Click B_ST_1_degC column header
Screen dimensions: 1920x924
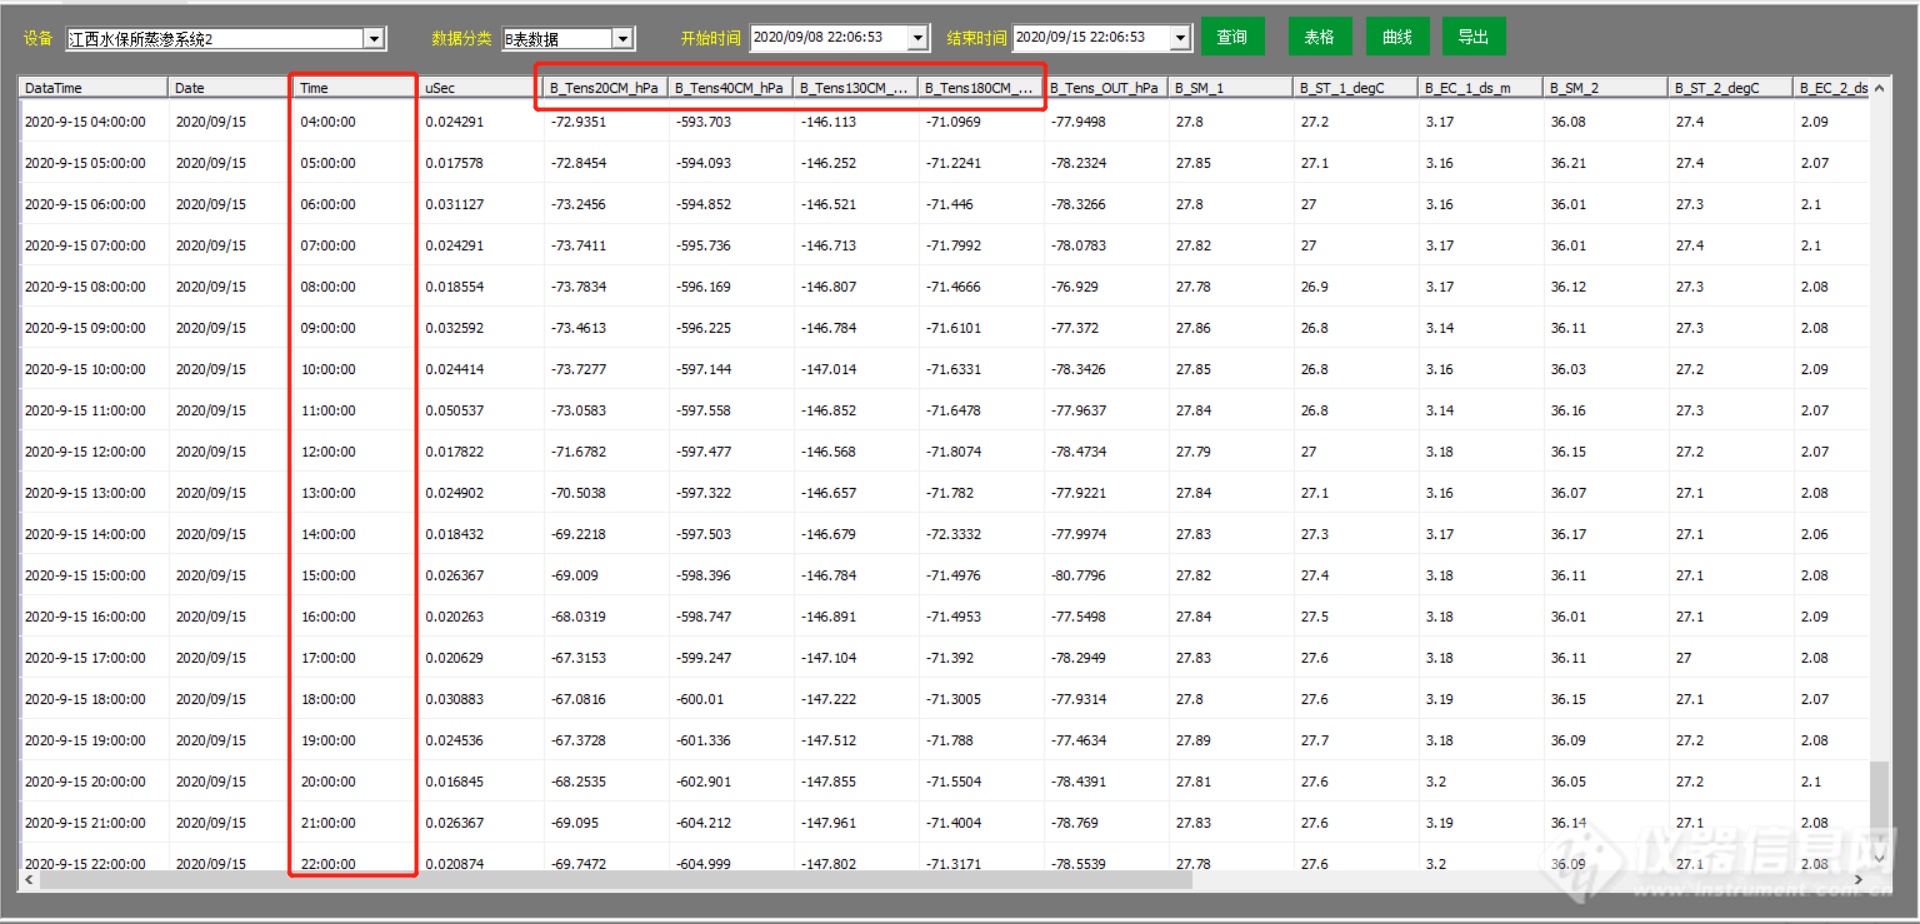click(x=1354, y=88)
